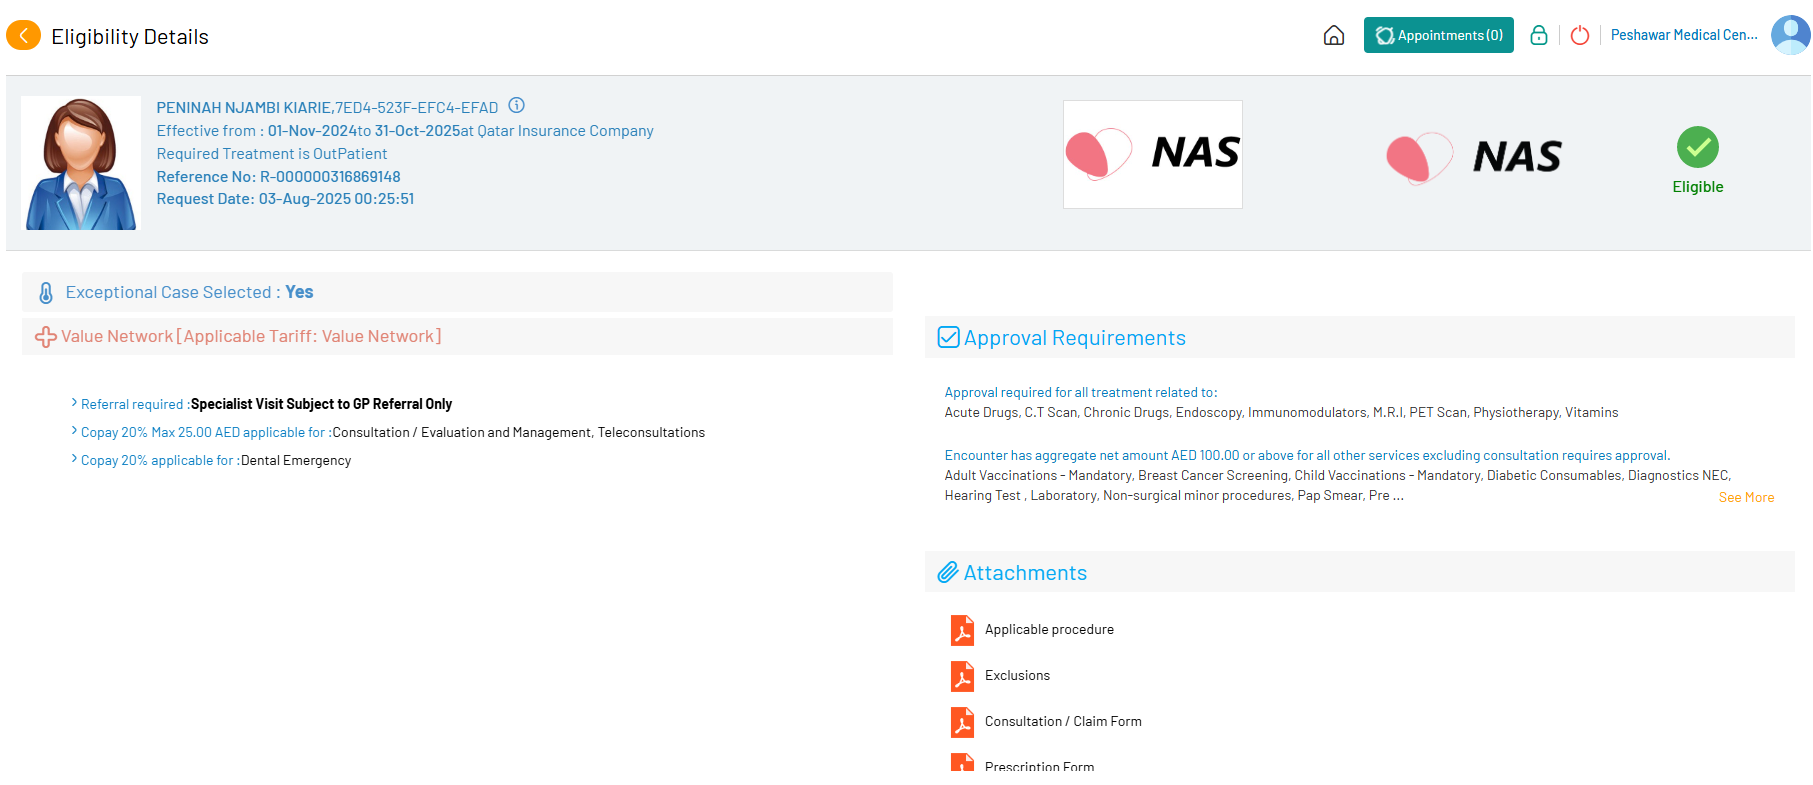This screenshot has width=1813, height=785.
Task: Click the green lock icon
Action: point(1539,36)
